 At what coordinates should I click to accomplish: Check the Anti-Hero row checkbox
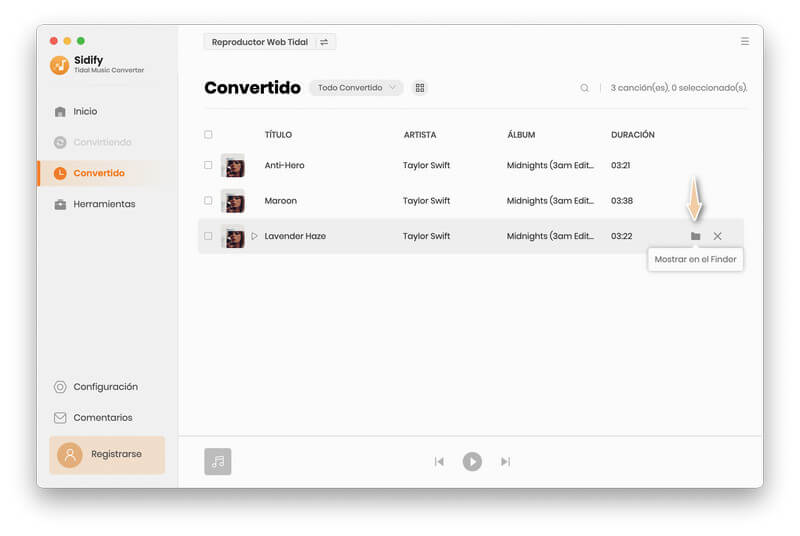pos(208,165)
